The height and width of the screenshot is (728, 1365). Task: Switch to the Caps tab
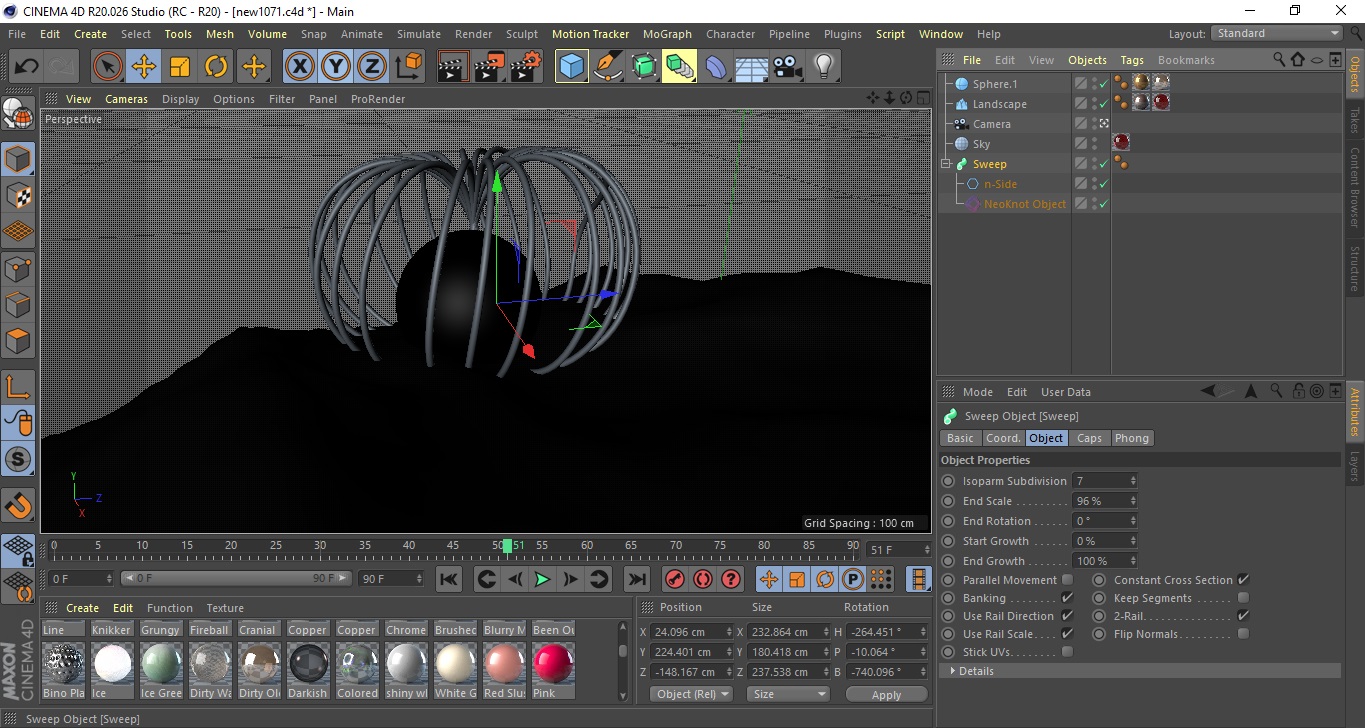[1089, 438]
